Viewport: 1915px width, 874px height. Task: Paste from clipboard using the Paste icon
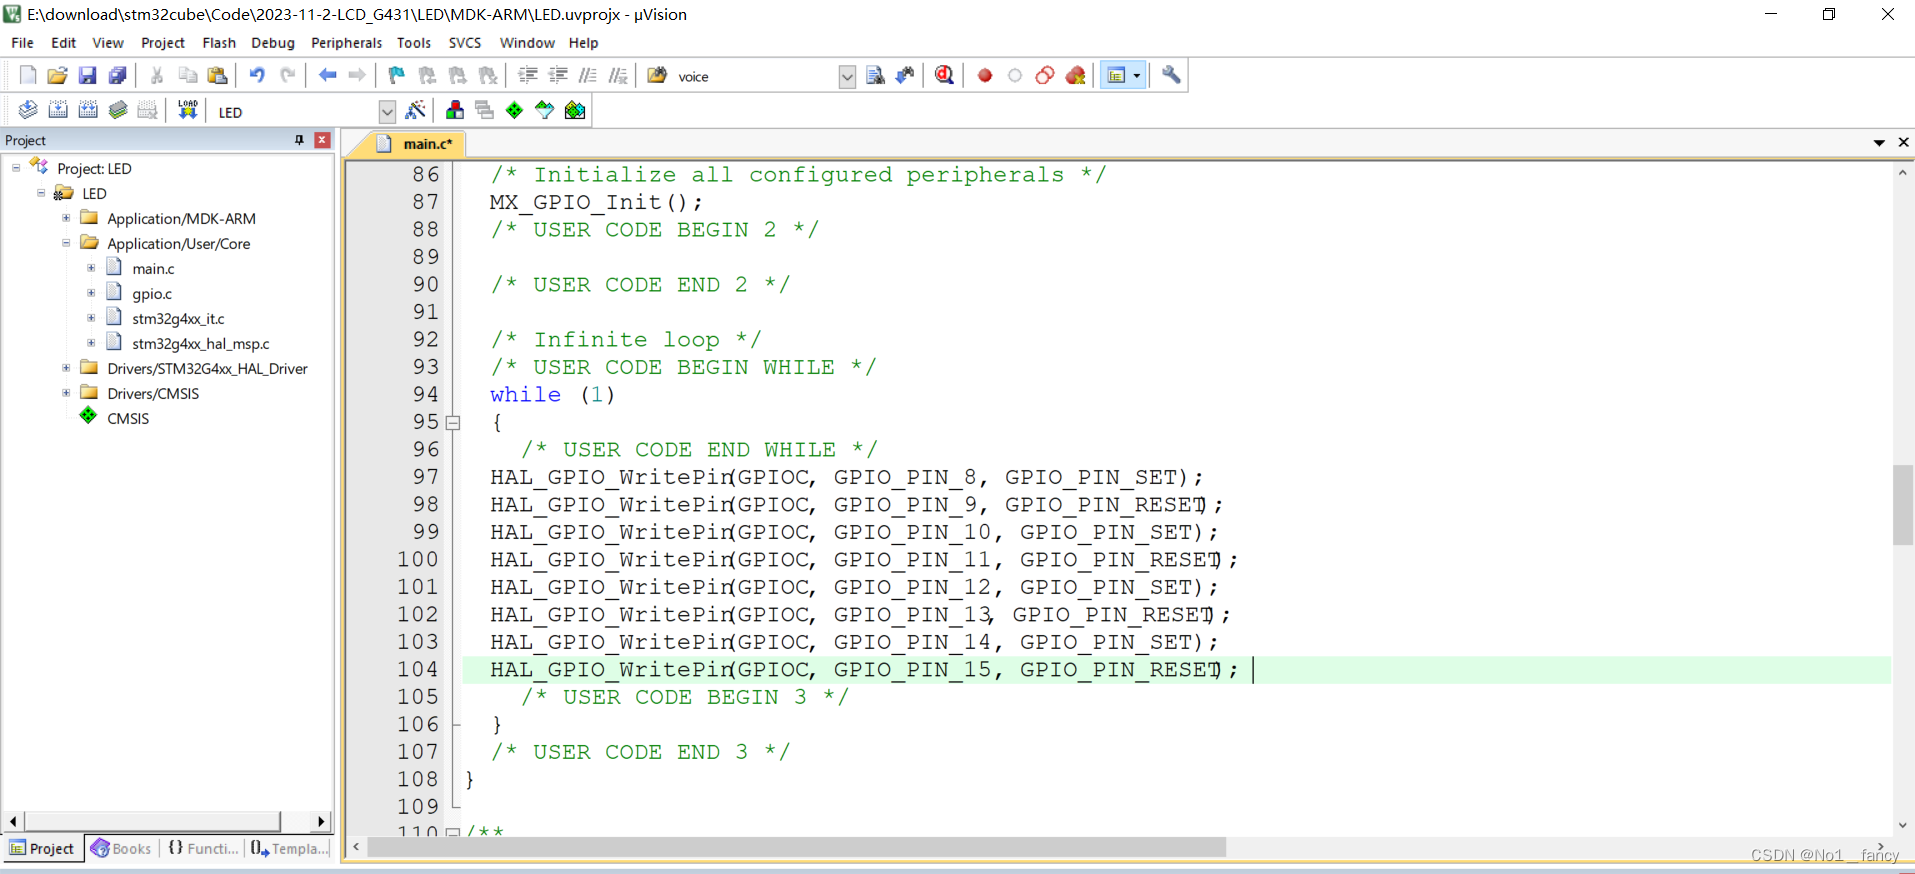coord(217,75)
